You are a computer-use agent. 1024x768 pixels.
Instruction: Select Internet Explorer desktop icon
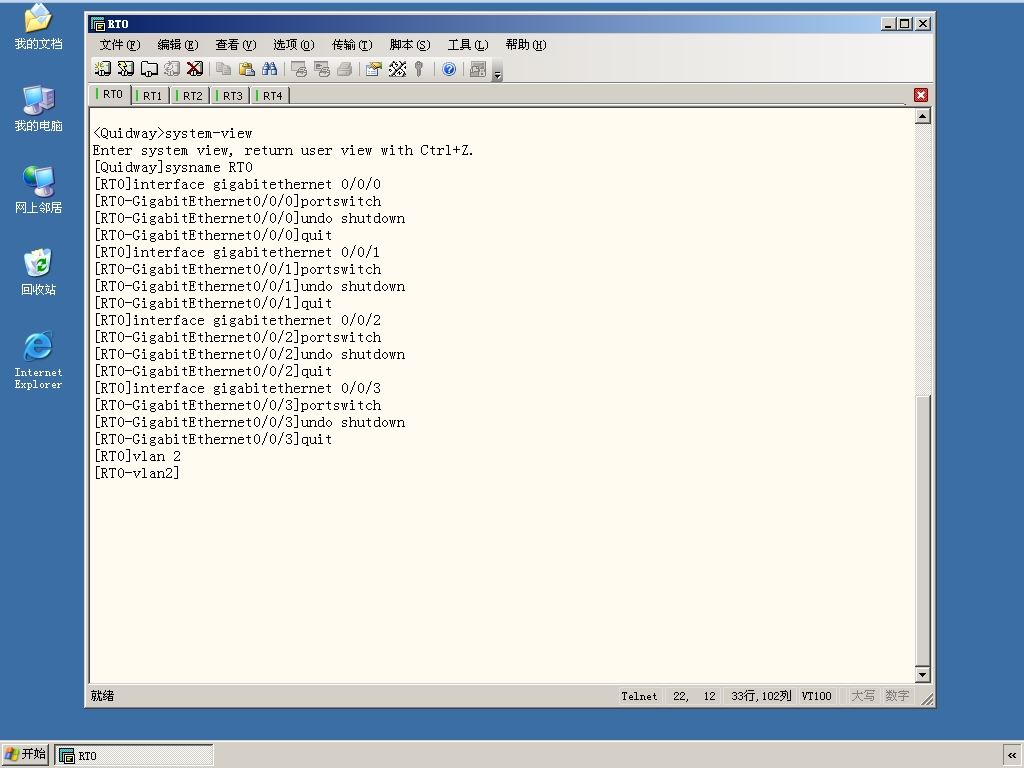38,360
